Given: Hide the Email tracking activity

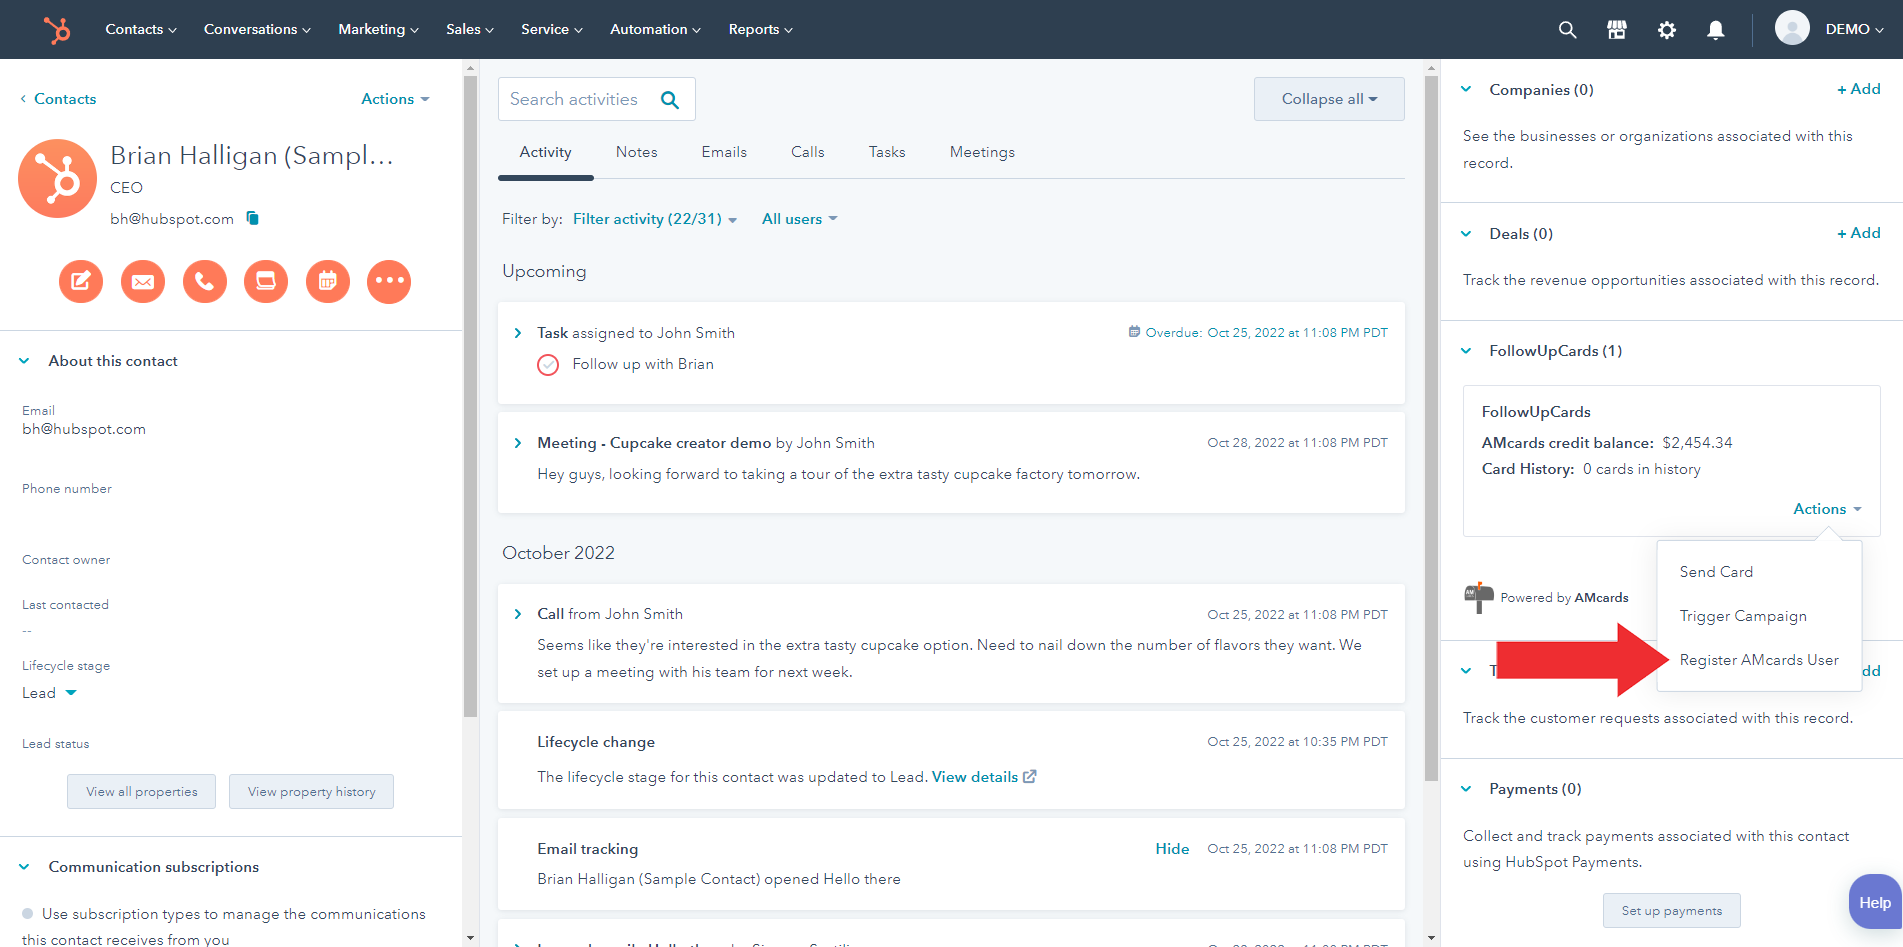Looking at the screenshot, I should [1172, 849].
